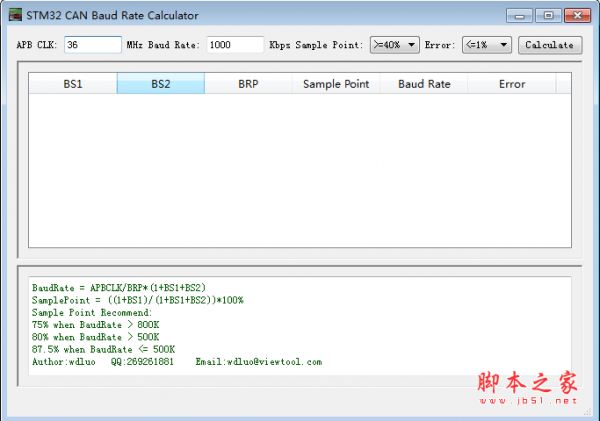Open the Sample Point dropdown
This screenshot has width=600, height=421.
pyautogui.click(x=395, y=45)
